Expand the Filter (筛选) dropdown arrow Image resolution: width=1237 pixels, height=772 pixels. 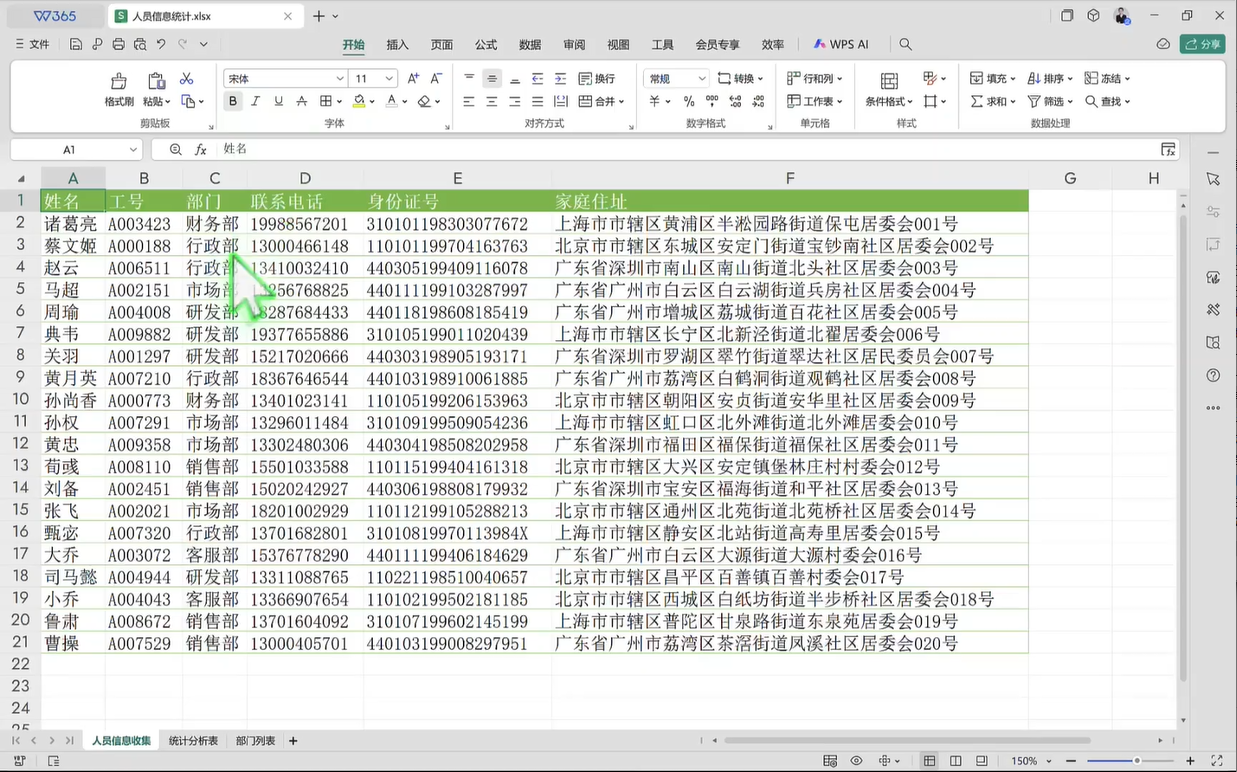(1071, 102)
